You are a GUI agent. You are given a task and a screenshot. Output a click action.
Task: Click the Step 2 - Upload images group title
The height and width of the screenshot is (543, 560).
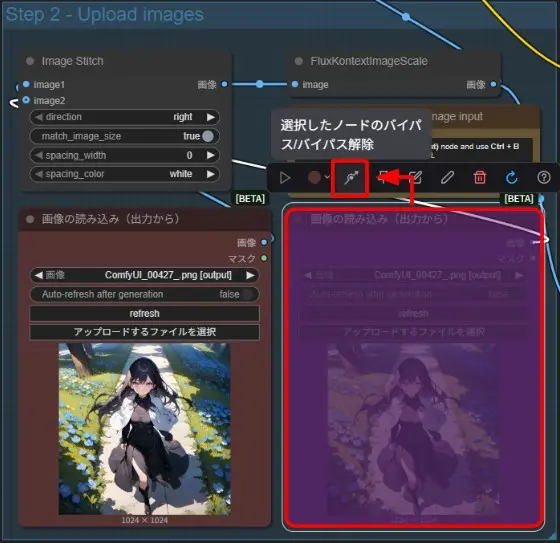tap(105, 15)
